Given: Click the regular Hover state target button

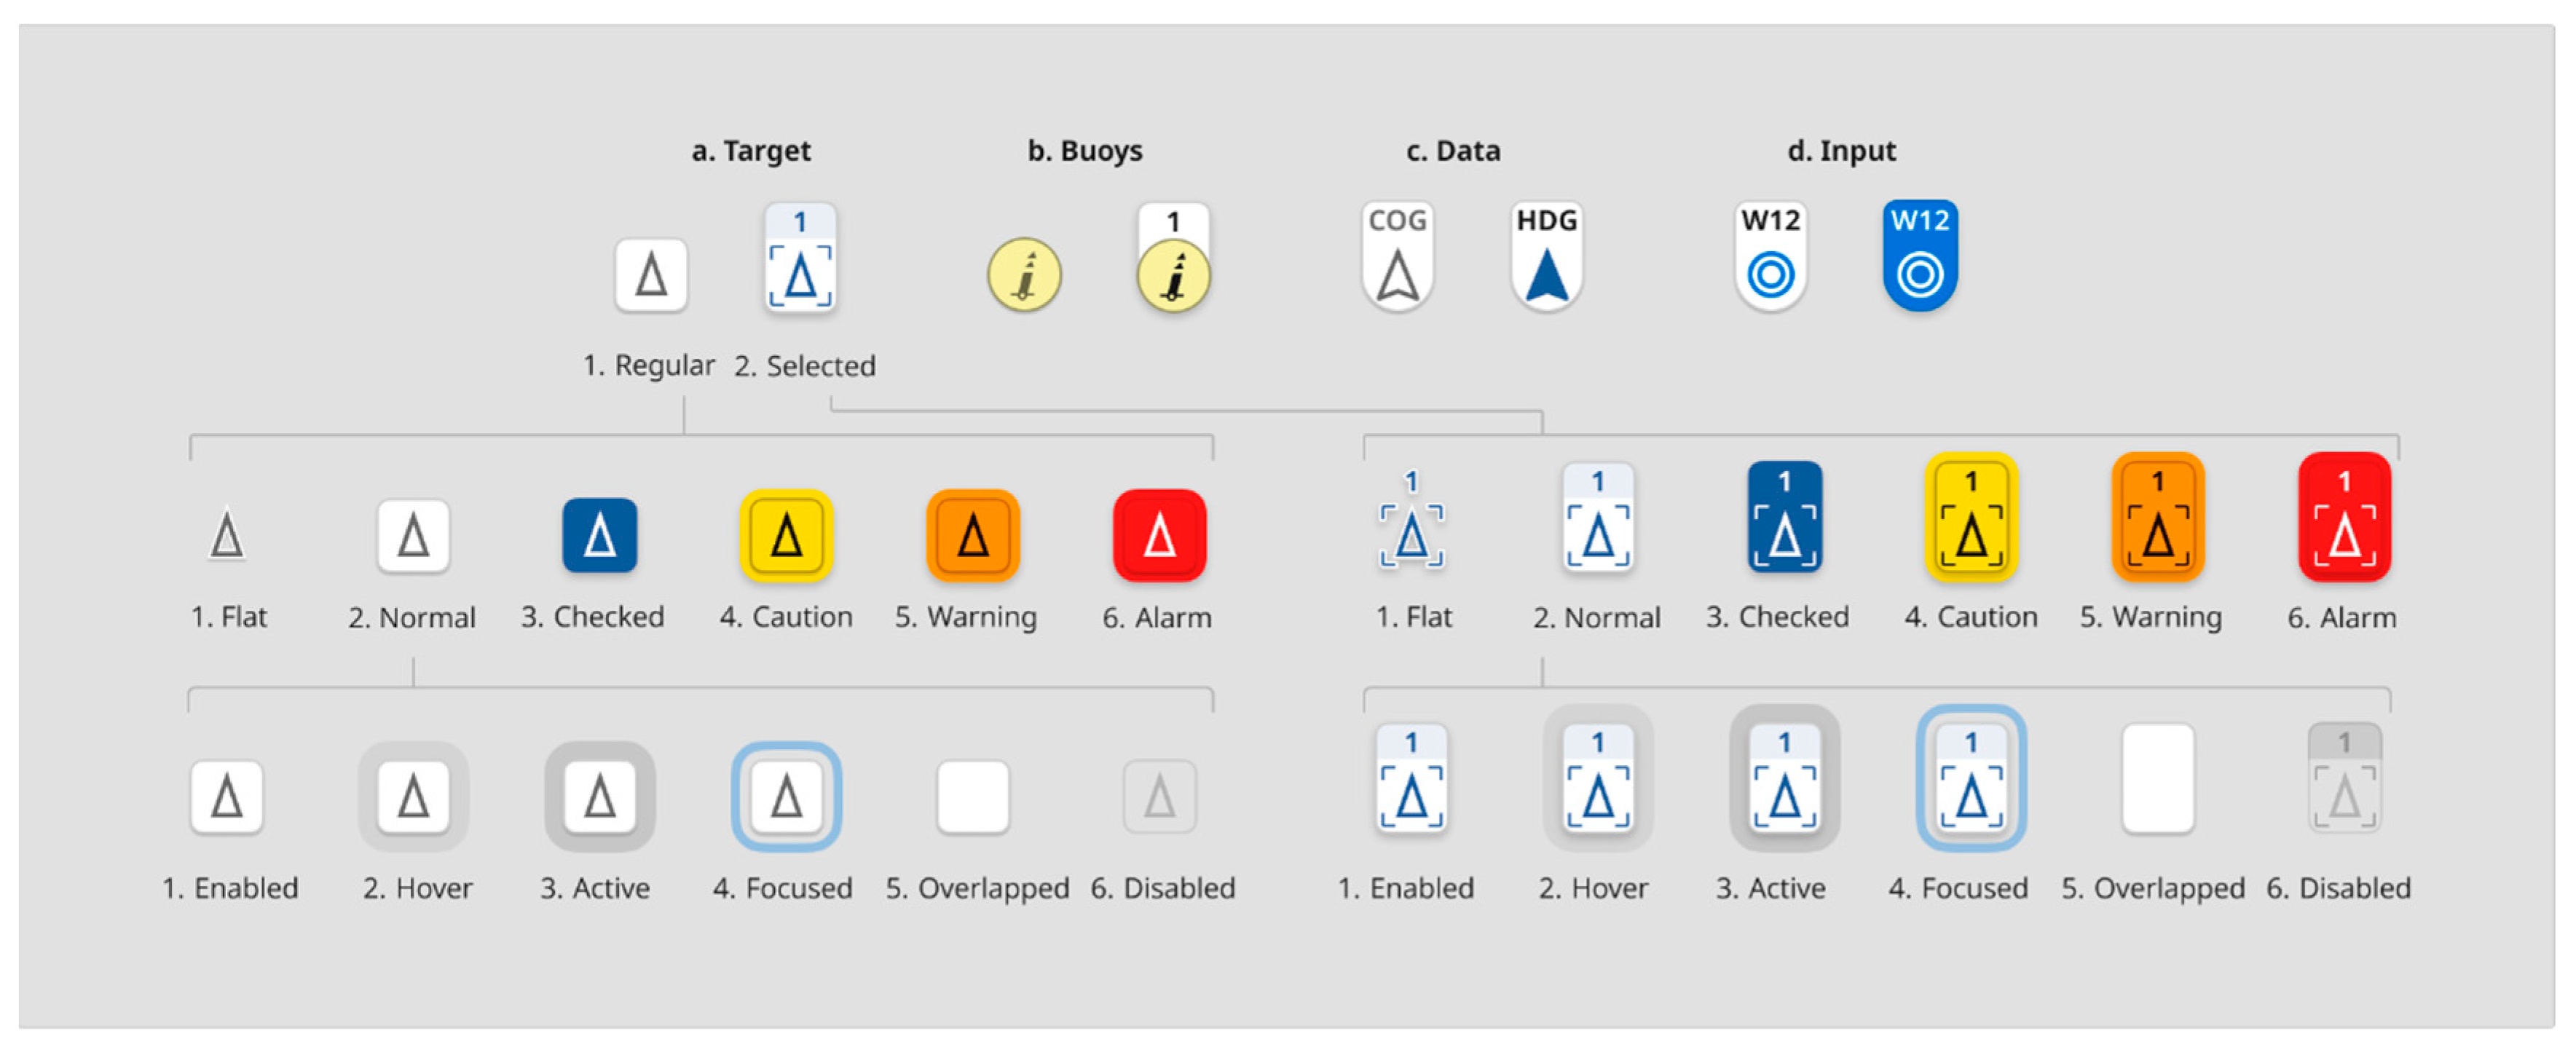Looking at the screenshot, I should [413, 796].
